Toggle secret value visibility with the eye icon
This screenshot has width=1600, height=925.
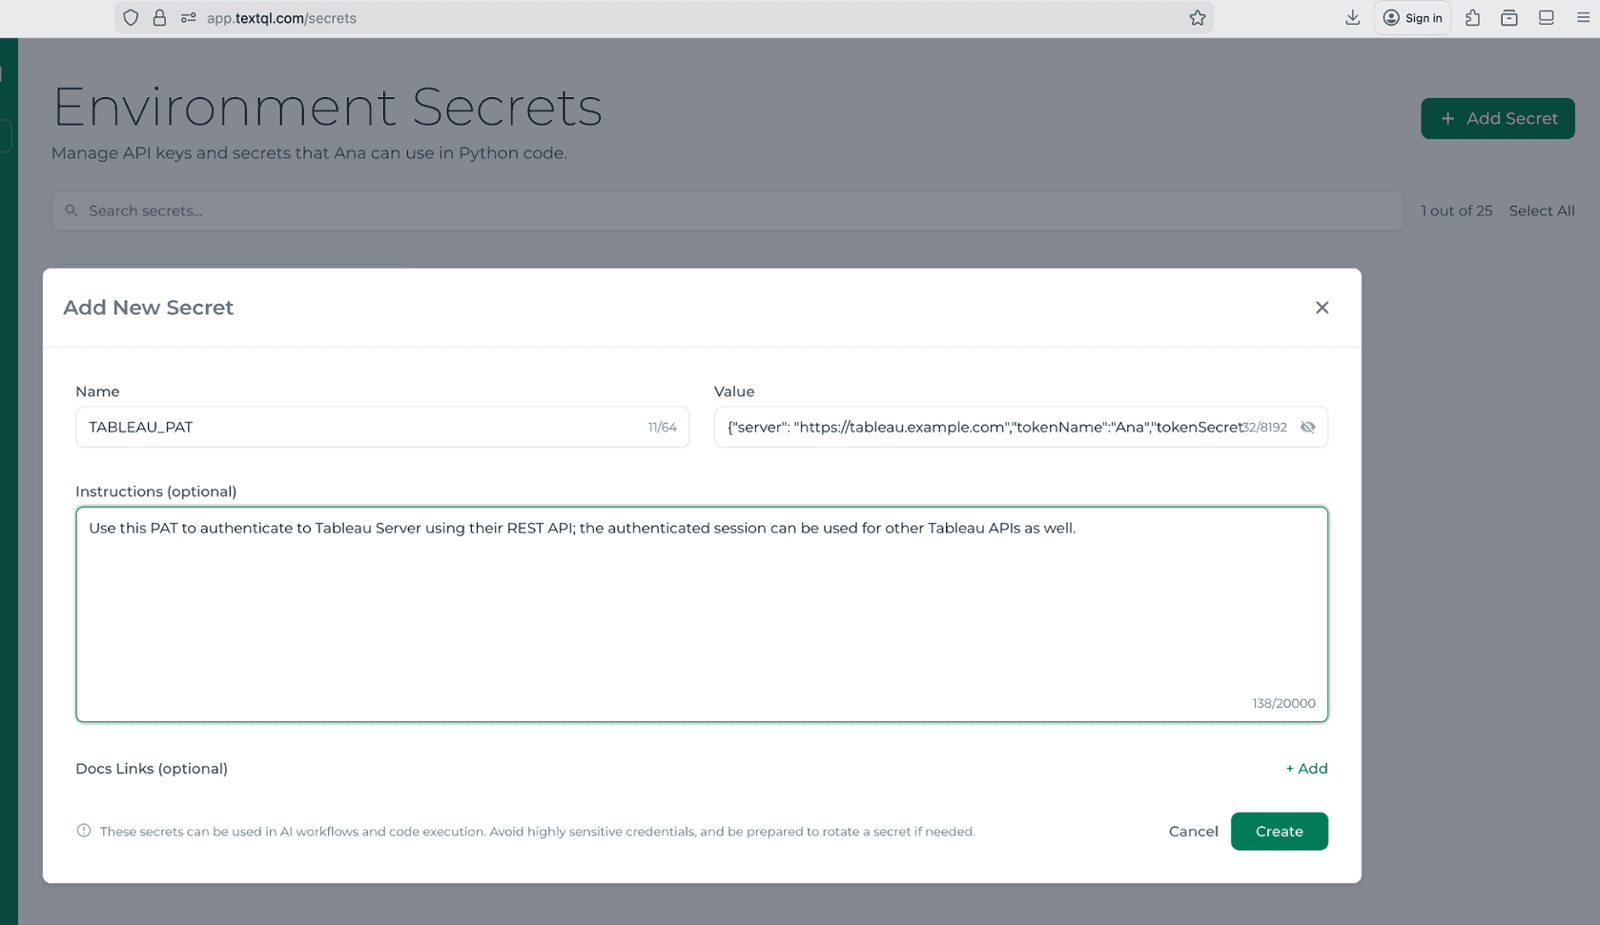click(1307, 427)
